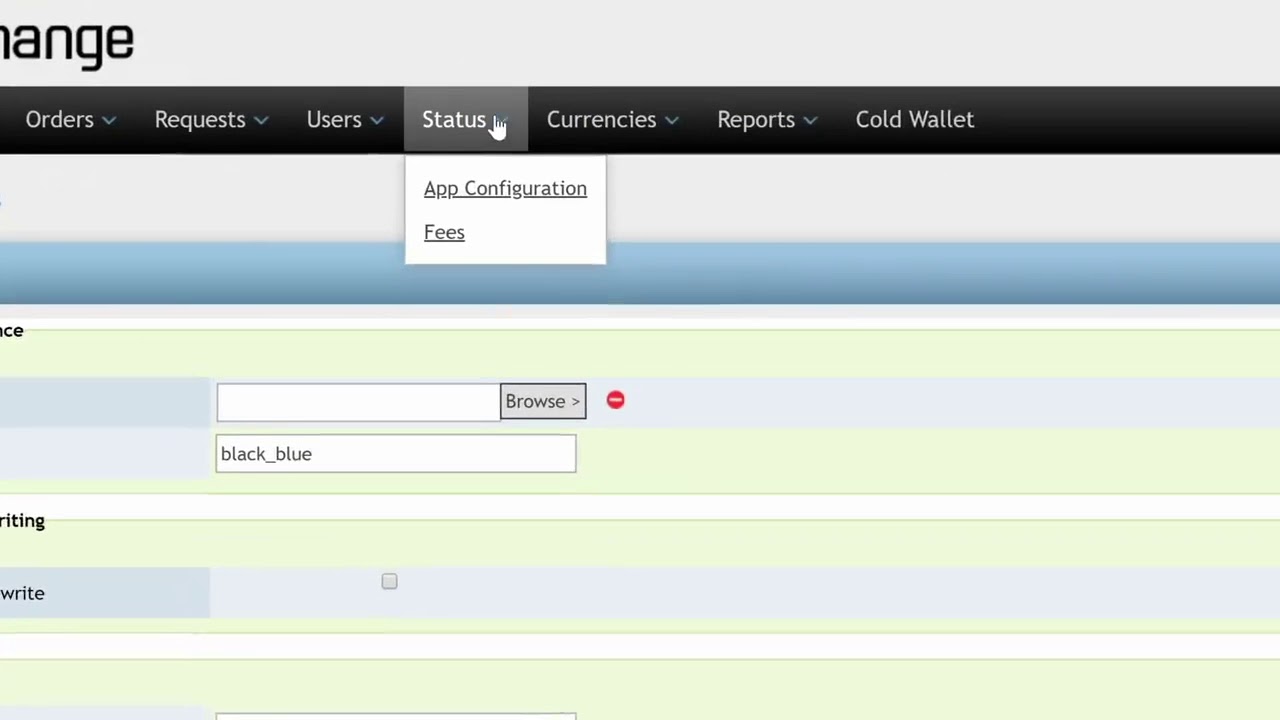Open the Requests menu

click(x=211, y=120)
